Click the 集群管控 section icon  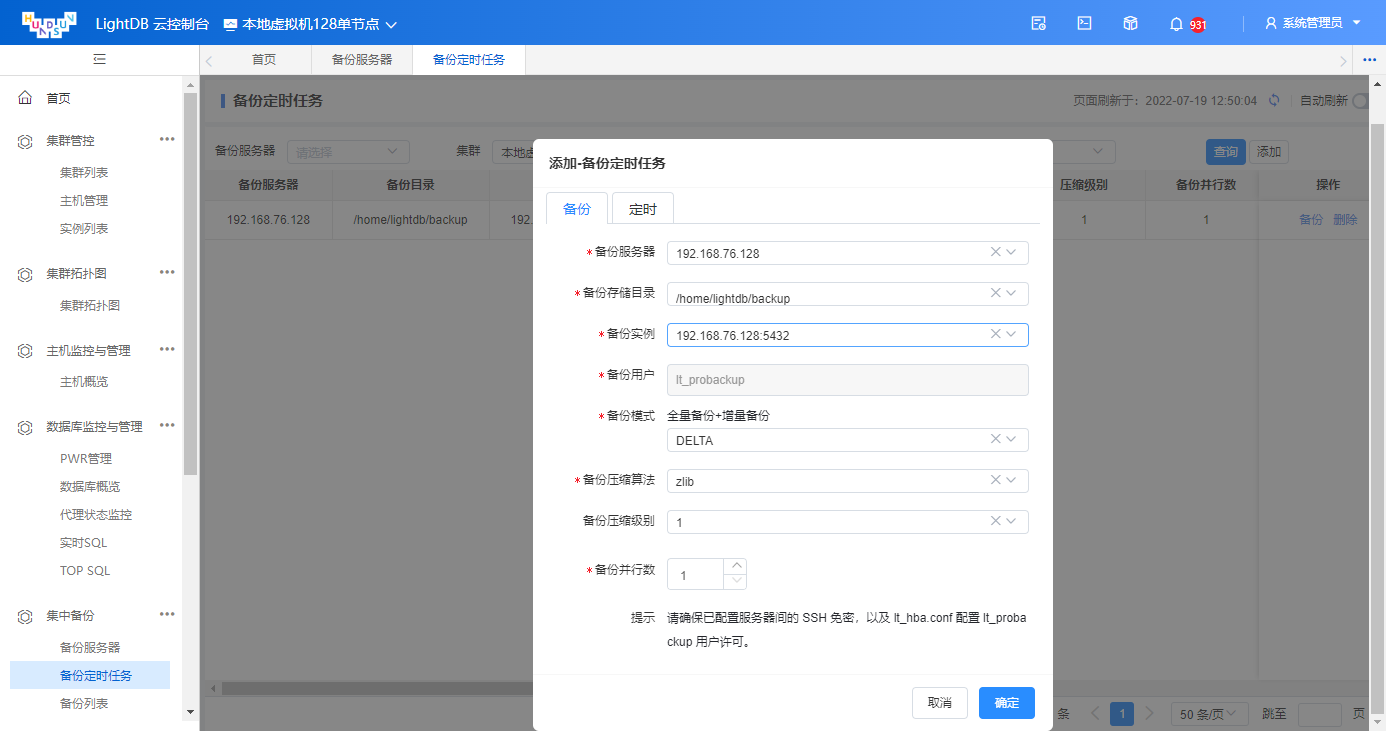(25, 141)
